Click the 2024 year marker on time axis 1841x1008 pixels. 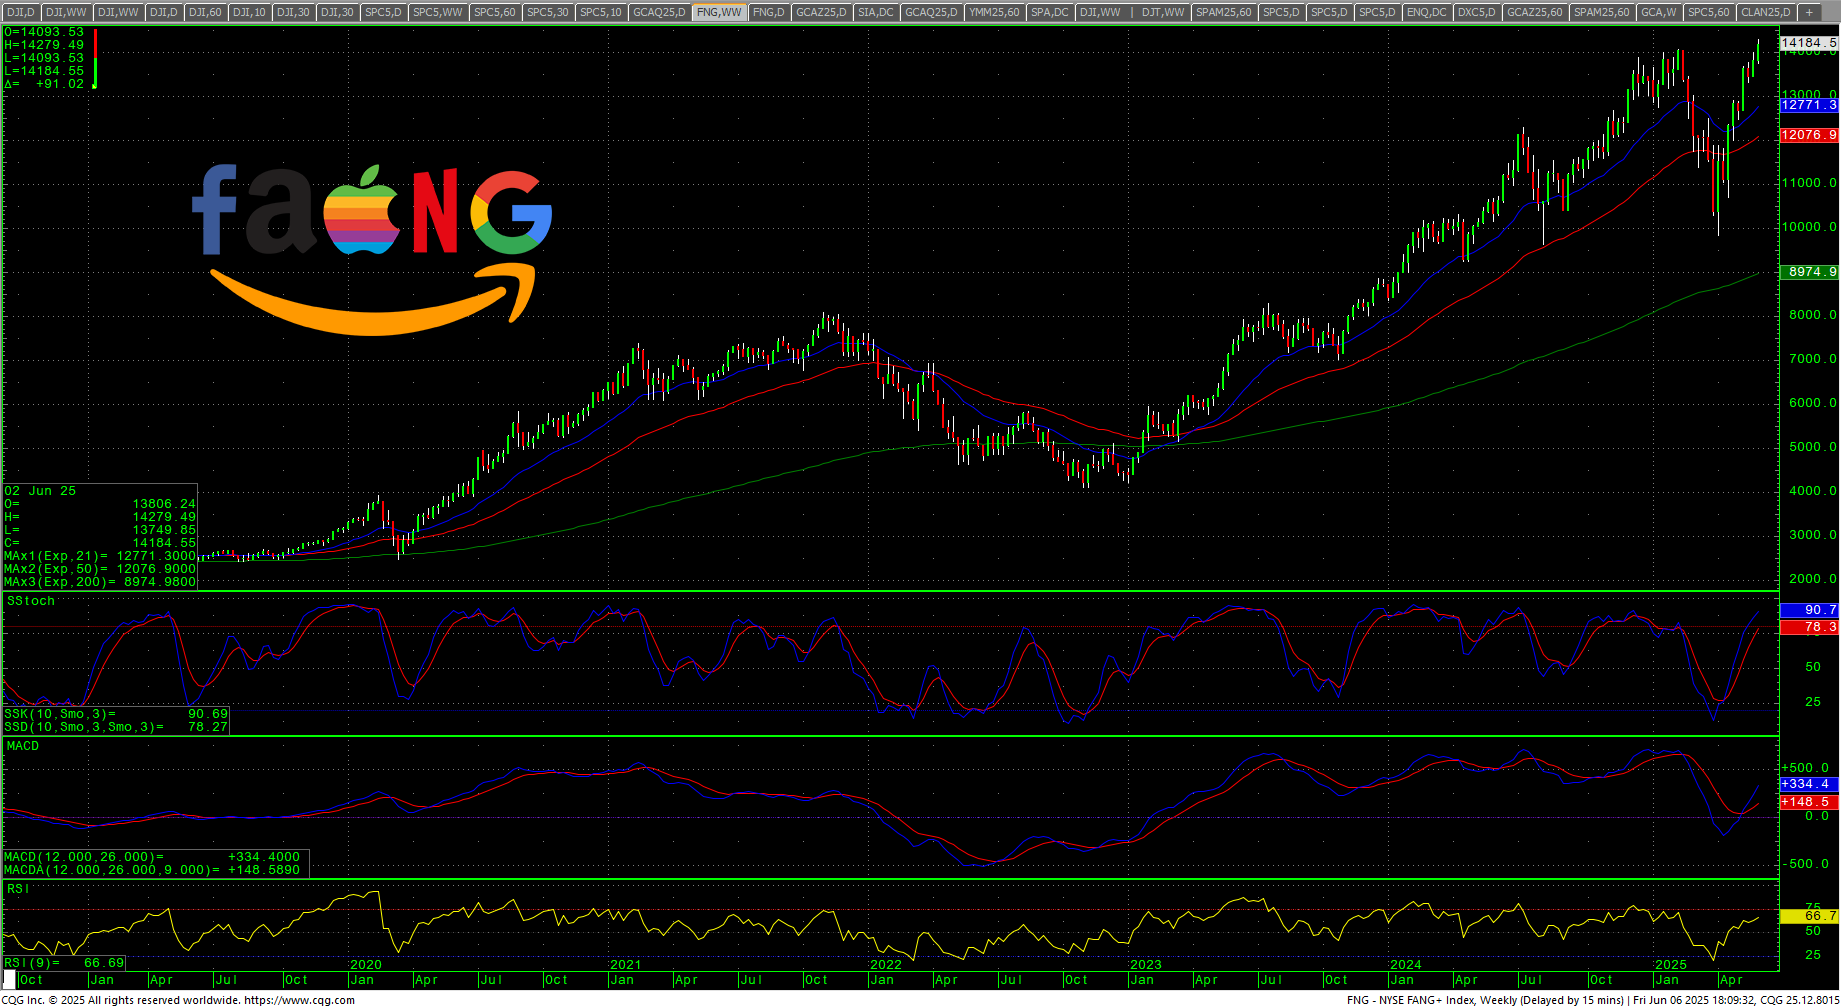1406,965
